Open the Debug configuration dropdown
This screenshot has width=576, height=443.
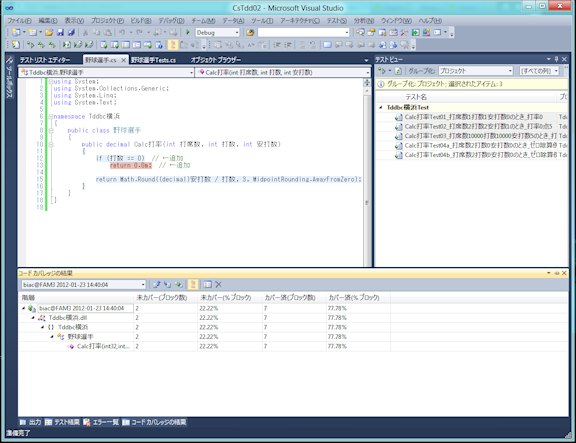[217, 33]
